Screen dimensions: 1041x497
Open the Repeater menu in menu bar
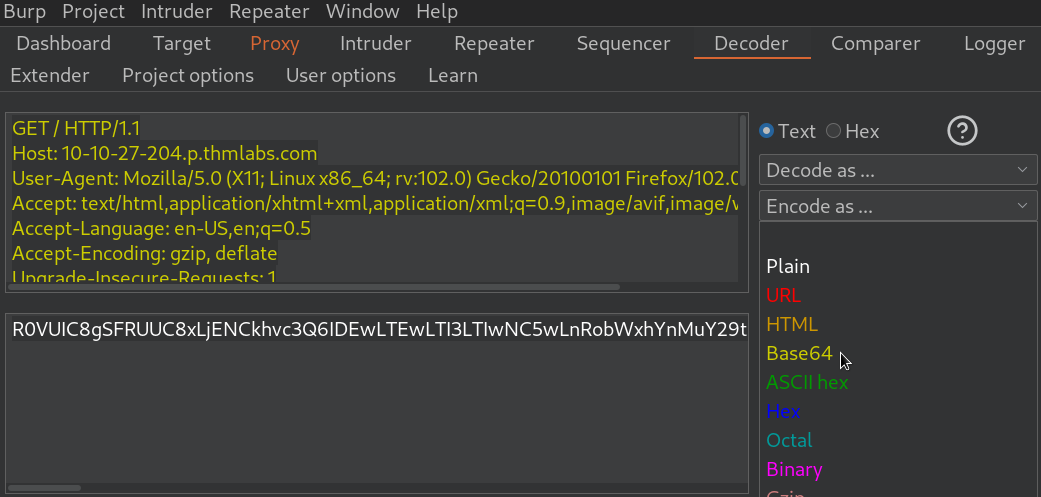click(x=269, y=11)
